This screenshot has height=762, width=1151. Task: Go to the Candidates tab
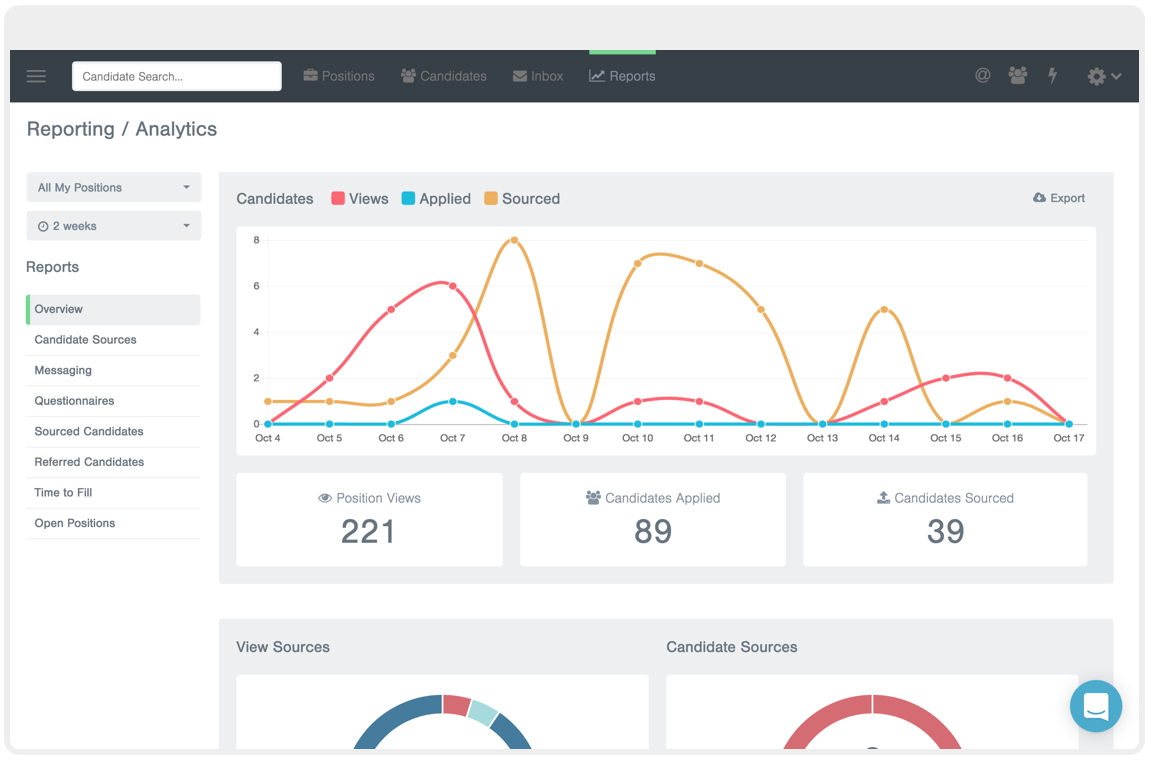pyautogui.click(x=444, y=76)
